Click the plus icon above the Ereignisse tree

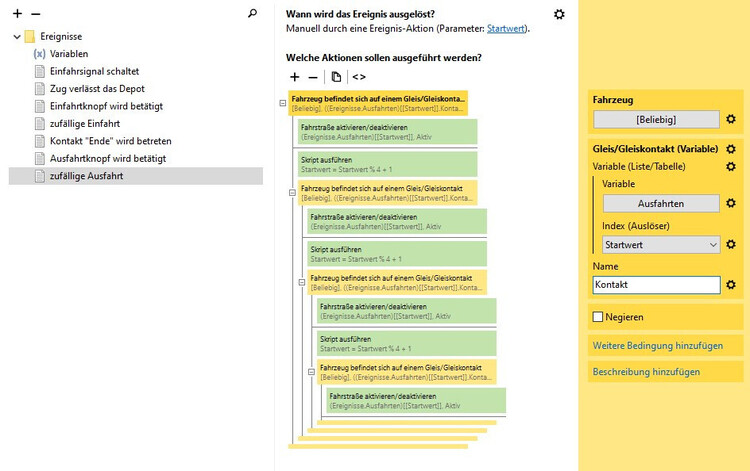click(17, 15)
